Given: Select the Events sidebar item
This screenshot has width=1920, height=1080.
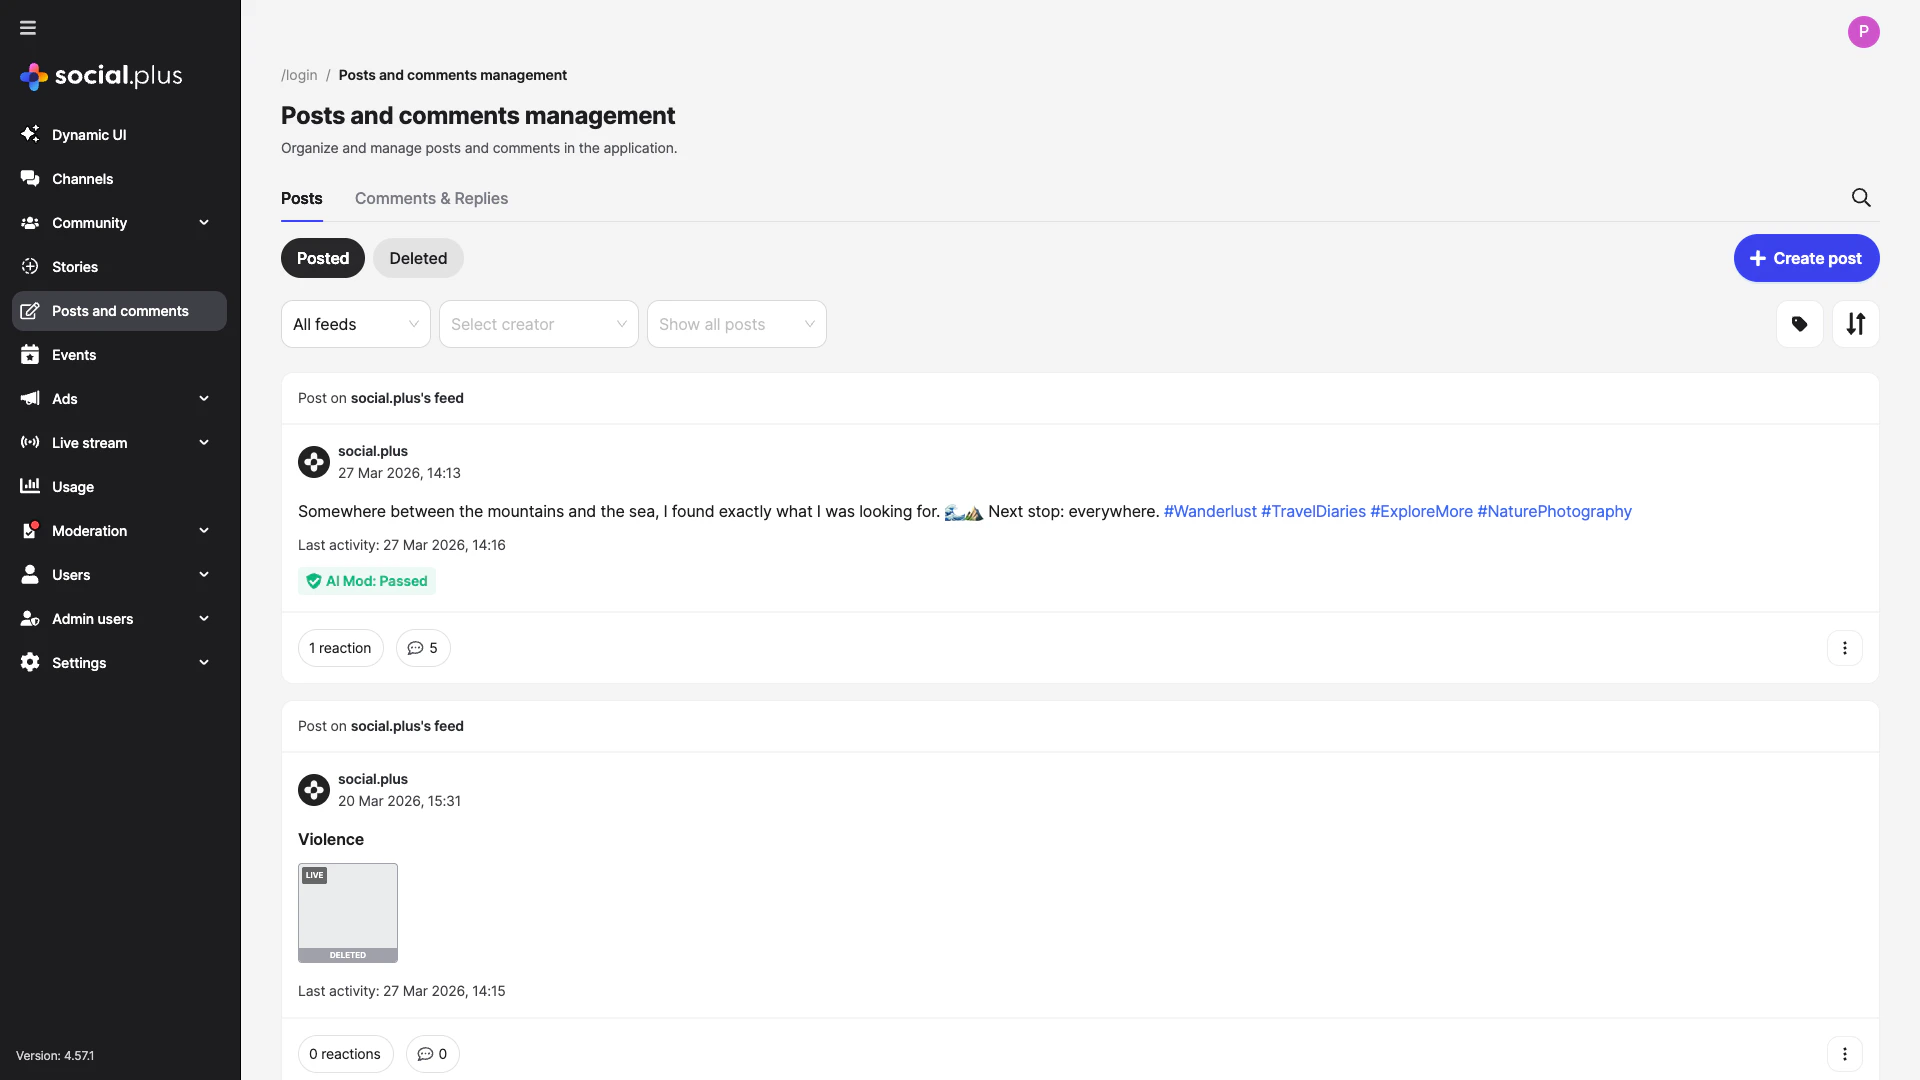Looking at the screenshot, I should click(73, 354).
